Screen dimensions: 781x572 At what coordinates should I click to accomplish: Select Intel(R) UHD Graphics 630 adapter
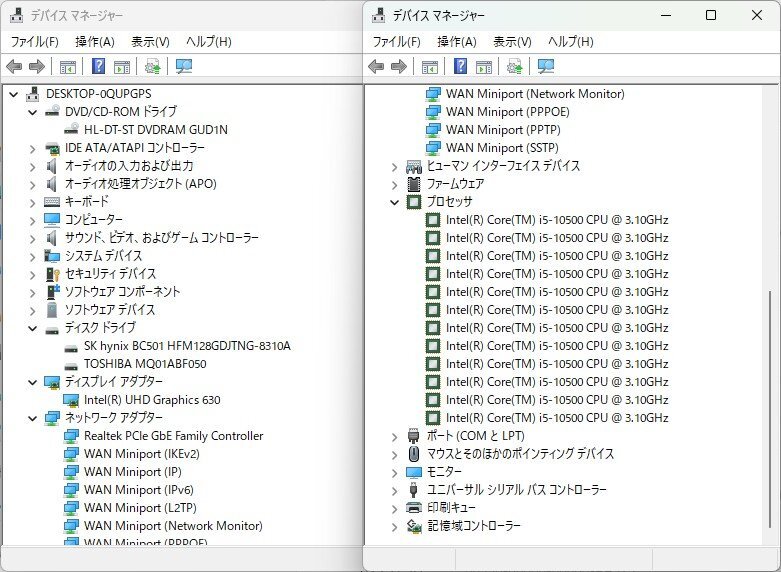click(x=152, y=400)
